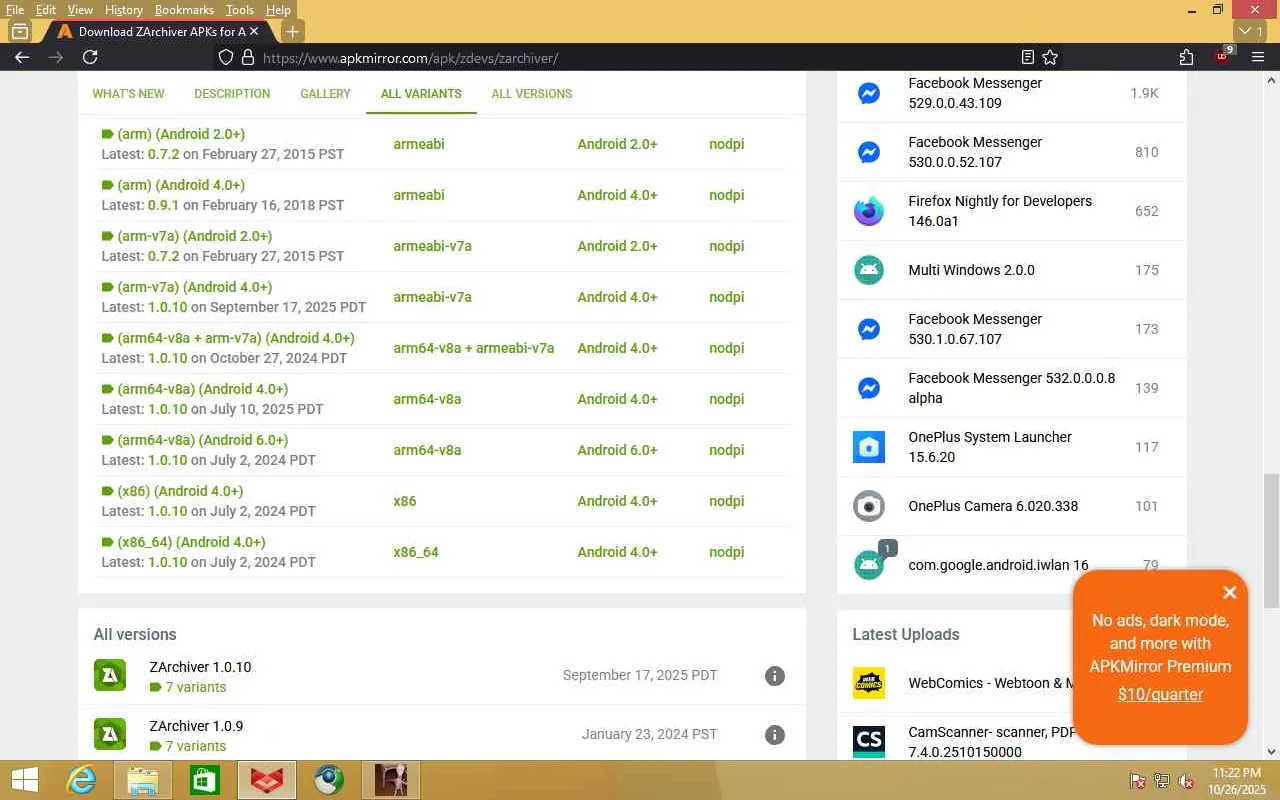Click the browser back arrow
Screen dimensions: 1280x800
22,57
